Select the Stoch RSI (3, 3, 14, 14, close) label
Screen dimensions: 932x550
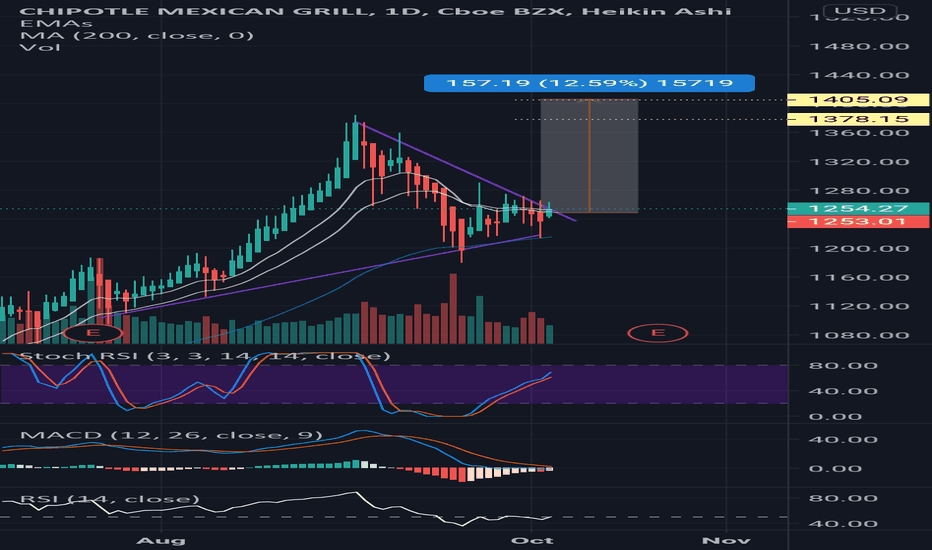[x=205, y=356]
